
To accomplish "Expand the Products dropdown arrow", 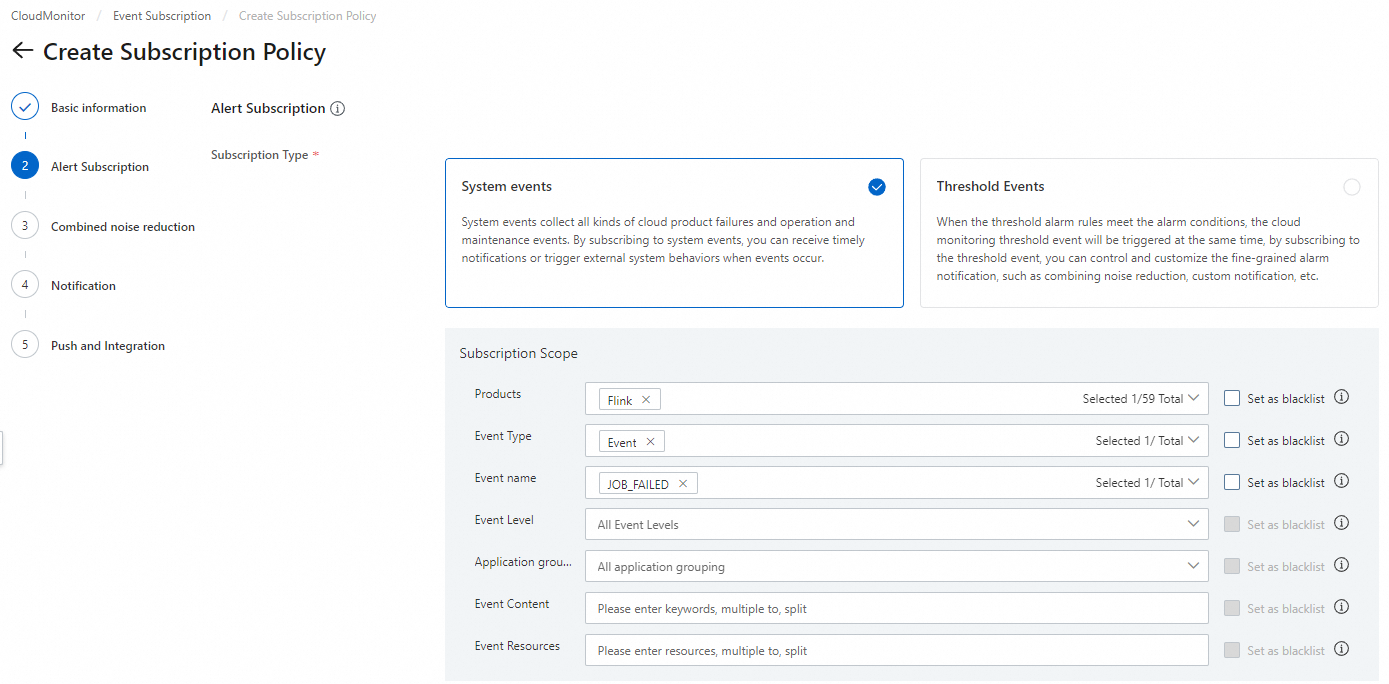I will click(1193, 399).
